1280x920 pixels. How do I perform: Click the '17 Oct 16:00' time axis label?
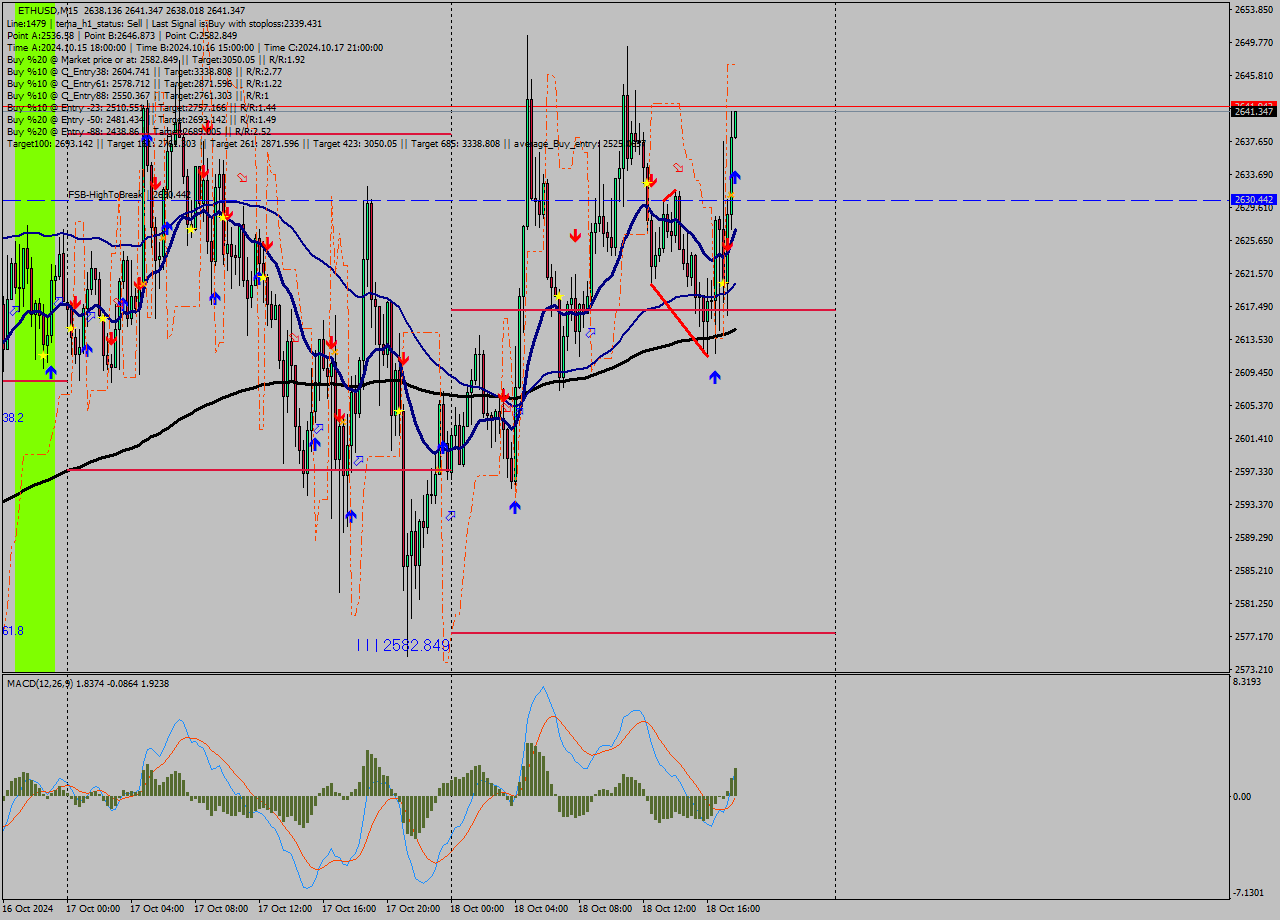(349, 909)
